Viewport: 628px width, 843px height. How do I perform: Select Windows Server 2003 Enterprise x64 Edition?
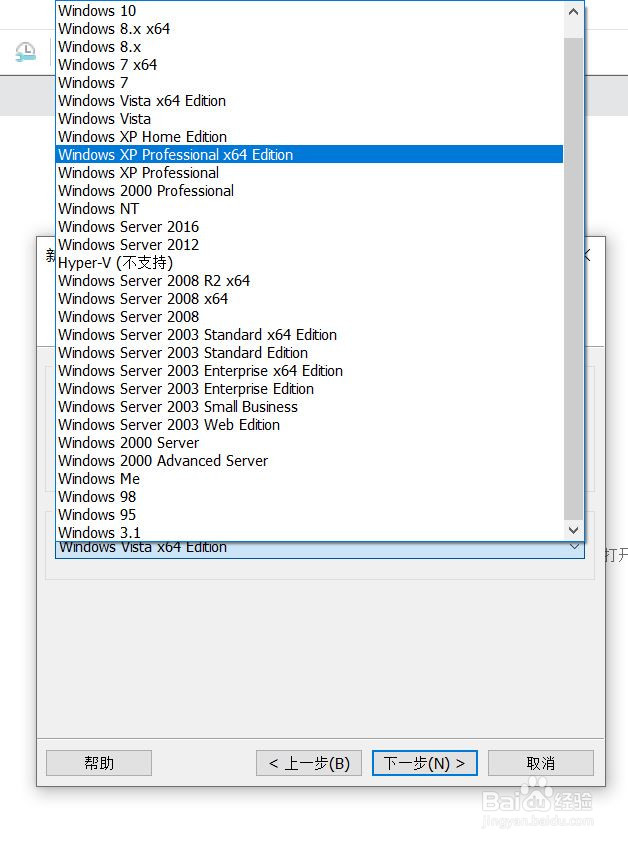pyautogui.click(x=310, y=370)
